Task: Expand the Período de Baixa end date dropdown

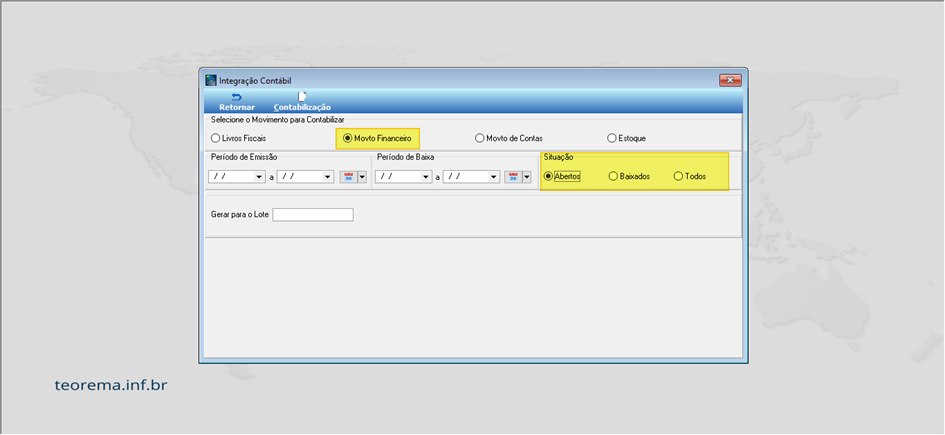Action: click(x=494, y=177)
